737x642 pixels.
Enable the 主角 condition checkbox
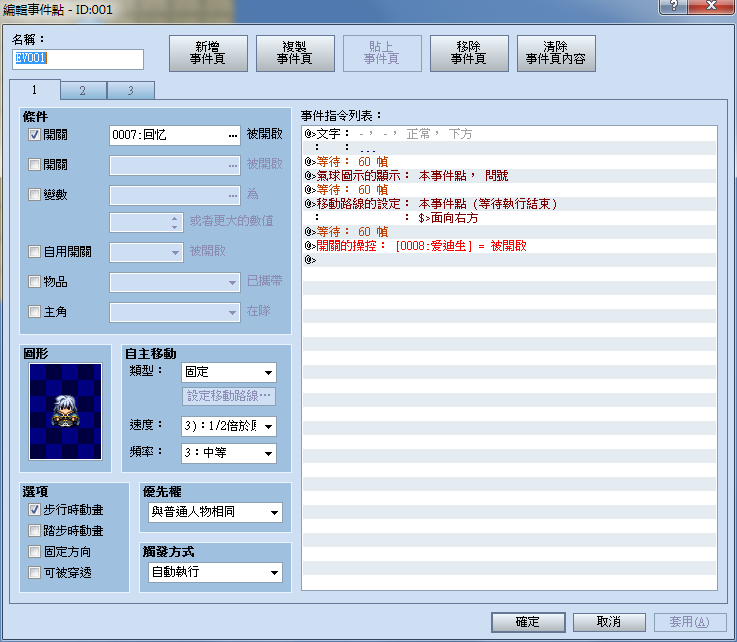tap(34, 312)
